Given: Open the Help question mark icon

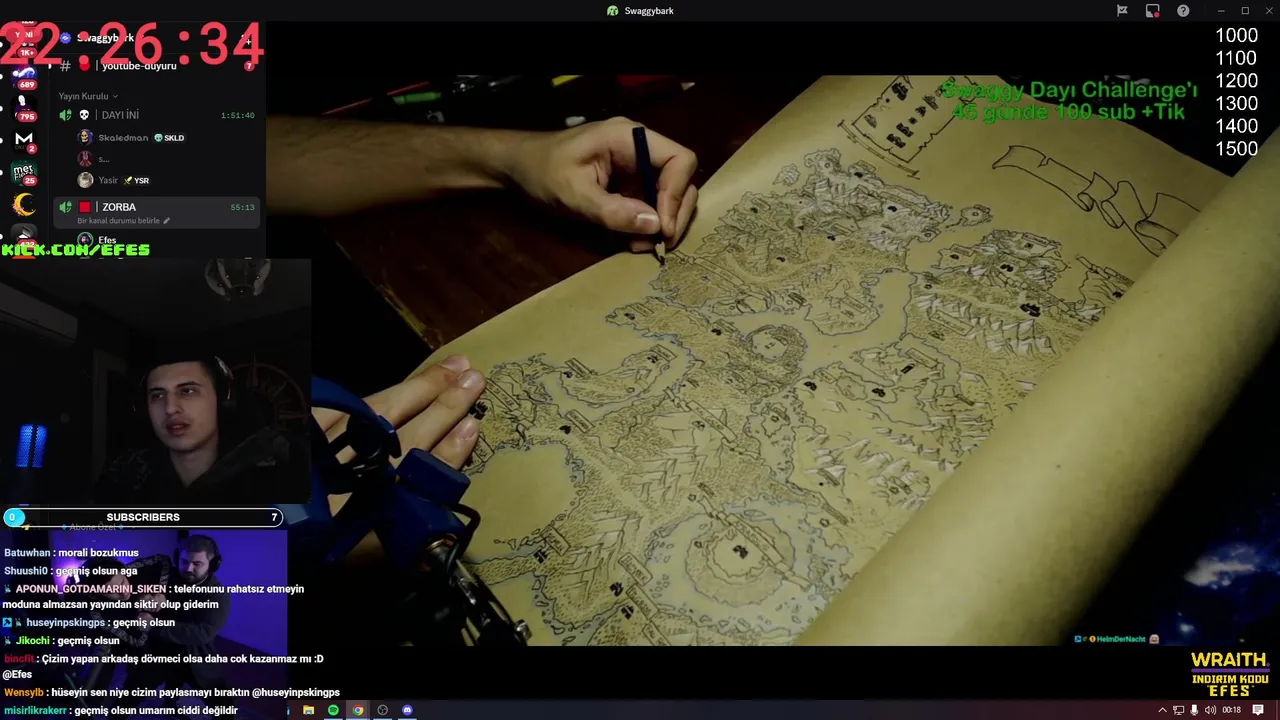Looking at the screenshot, I should click(1183, 11).
